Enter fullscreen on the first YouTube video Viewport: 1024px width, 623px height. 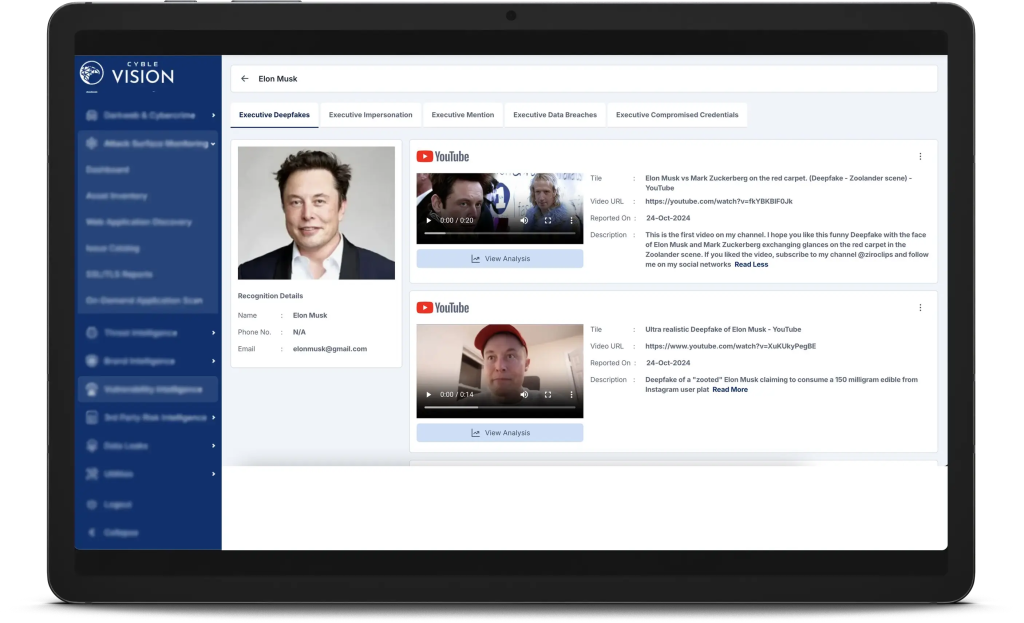coord(548,220)
